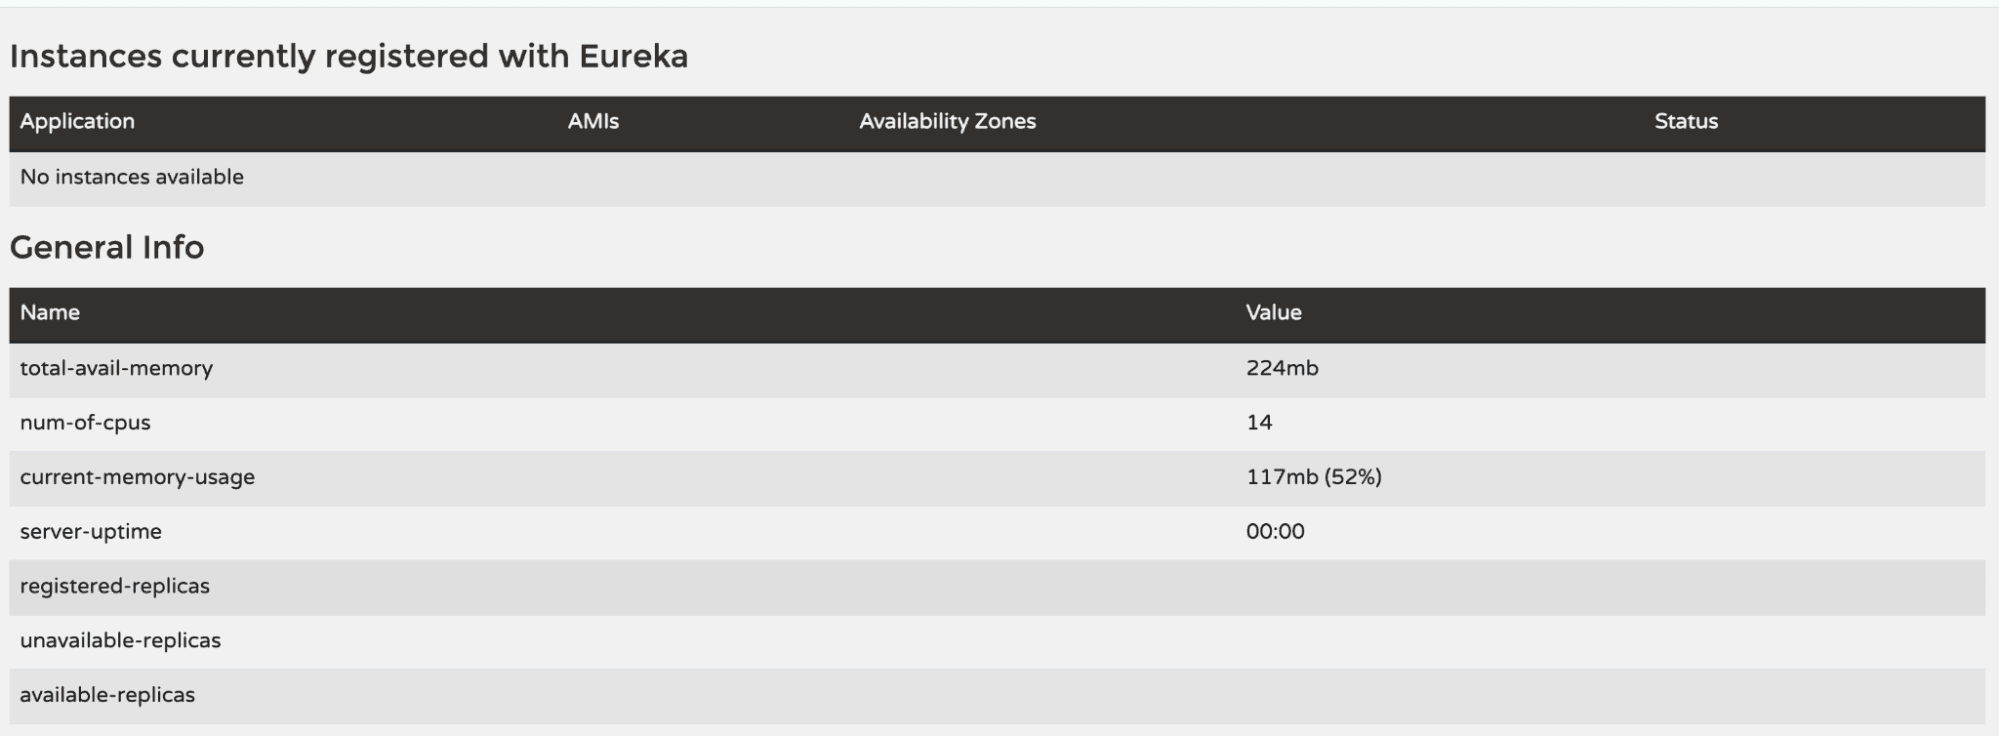Click the Value column header
The width and height of the screenshot is (1999, 736).
click(x=1273, y=313)
